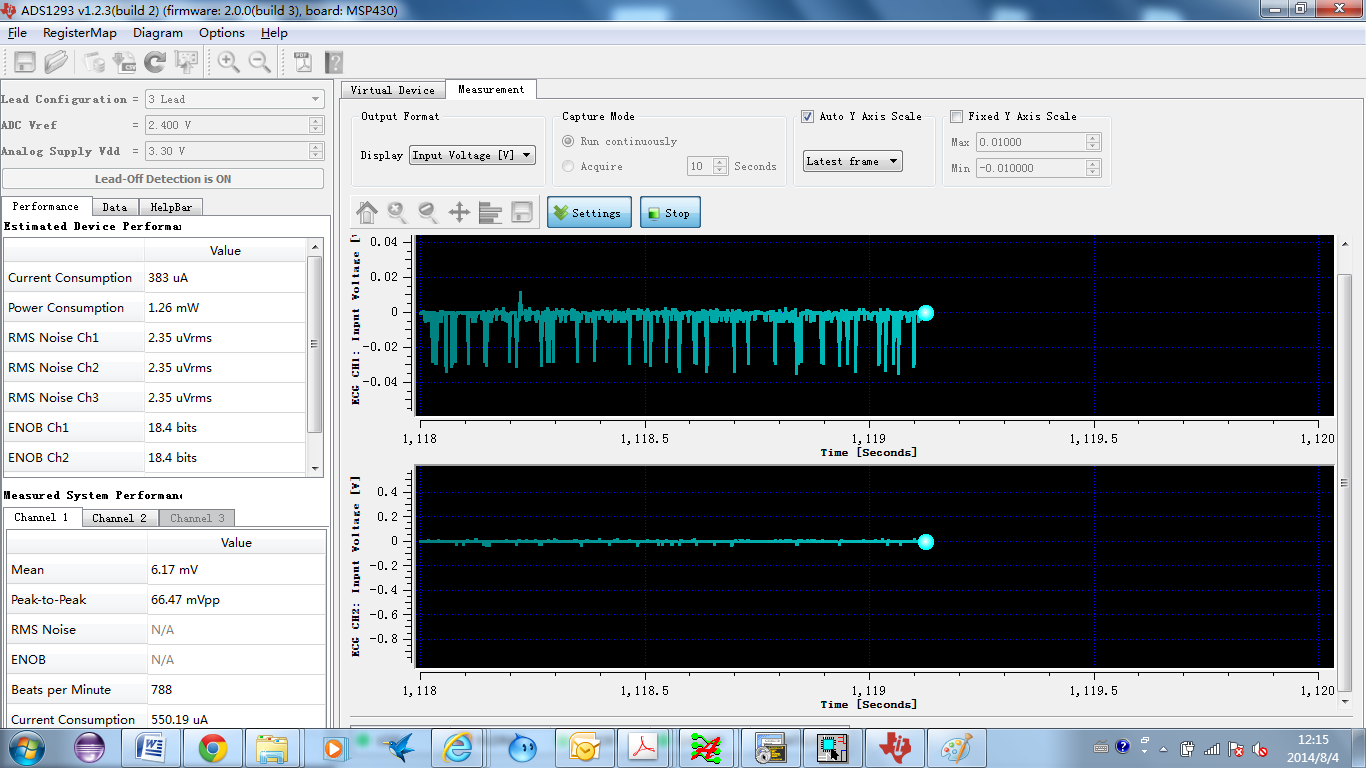
Task: Click the Min Y axis value spinner
Action: tap(1093, 168)
